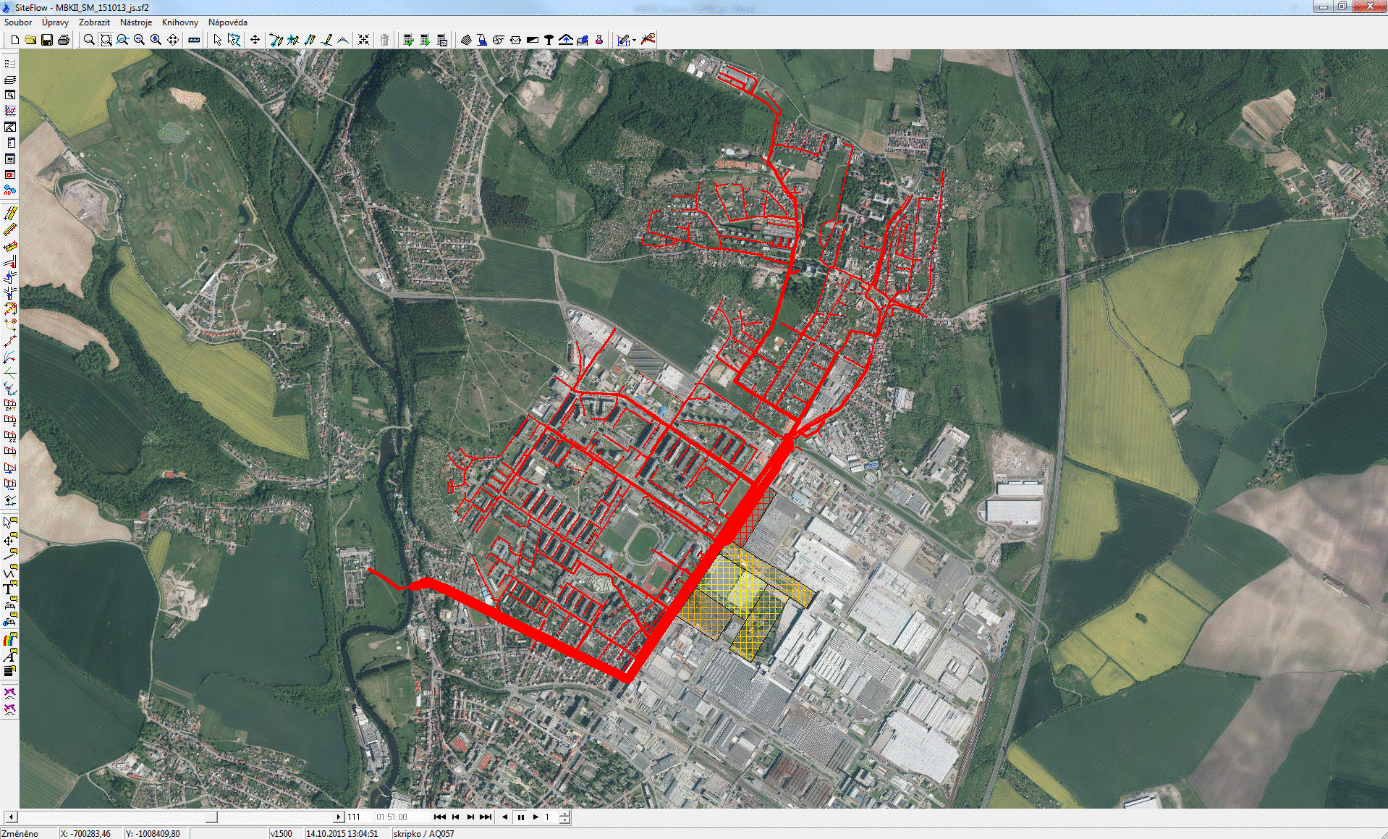Jump to the last simulation frame
The height and width of the screenshot is (839, 1388).
486,817
